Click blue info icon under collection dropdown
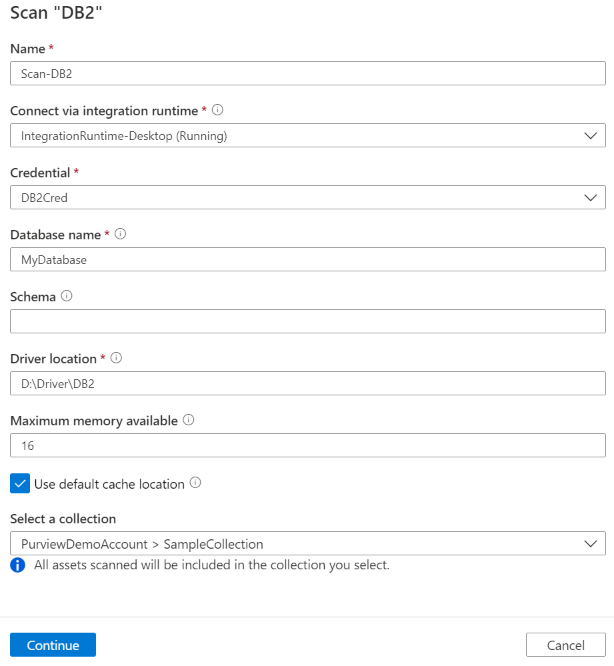Image resolution: width=614 pixels, height=666 pixels. click(x=17, y=565)
